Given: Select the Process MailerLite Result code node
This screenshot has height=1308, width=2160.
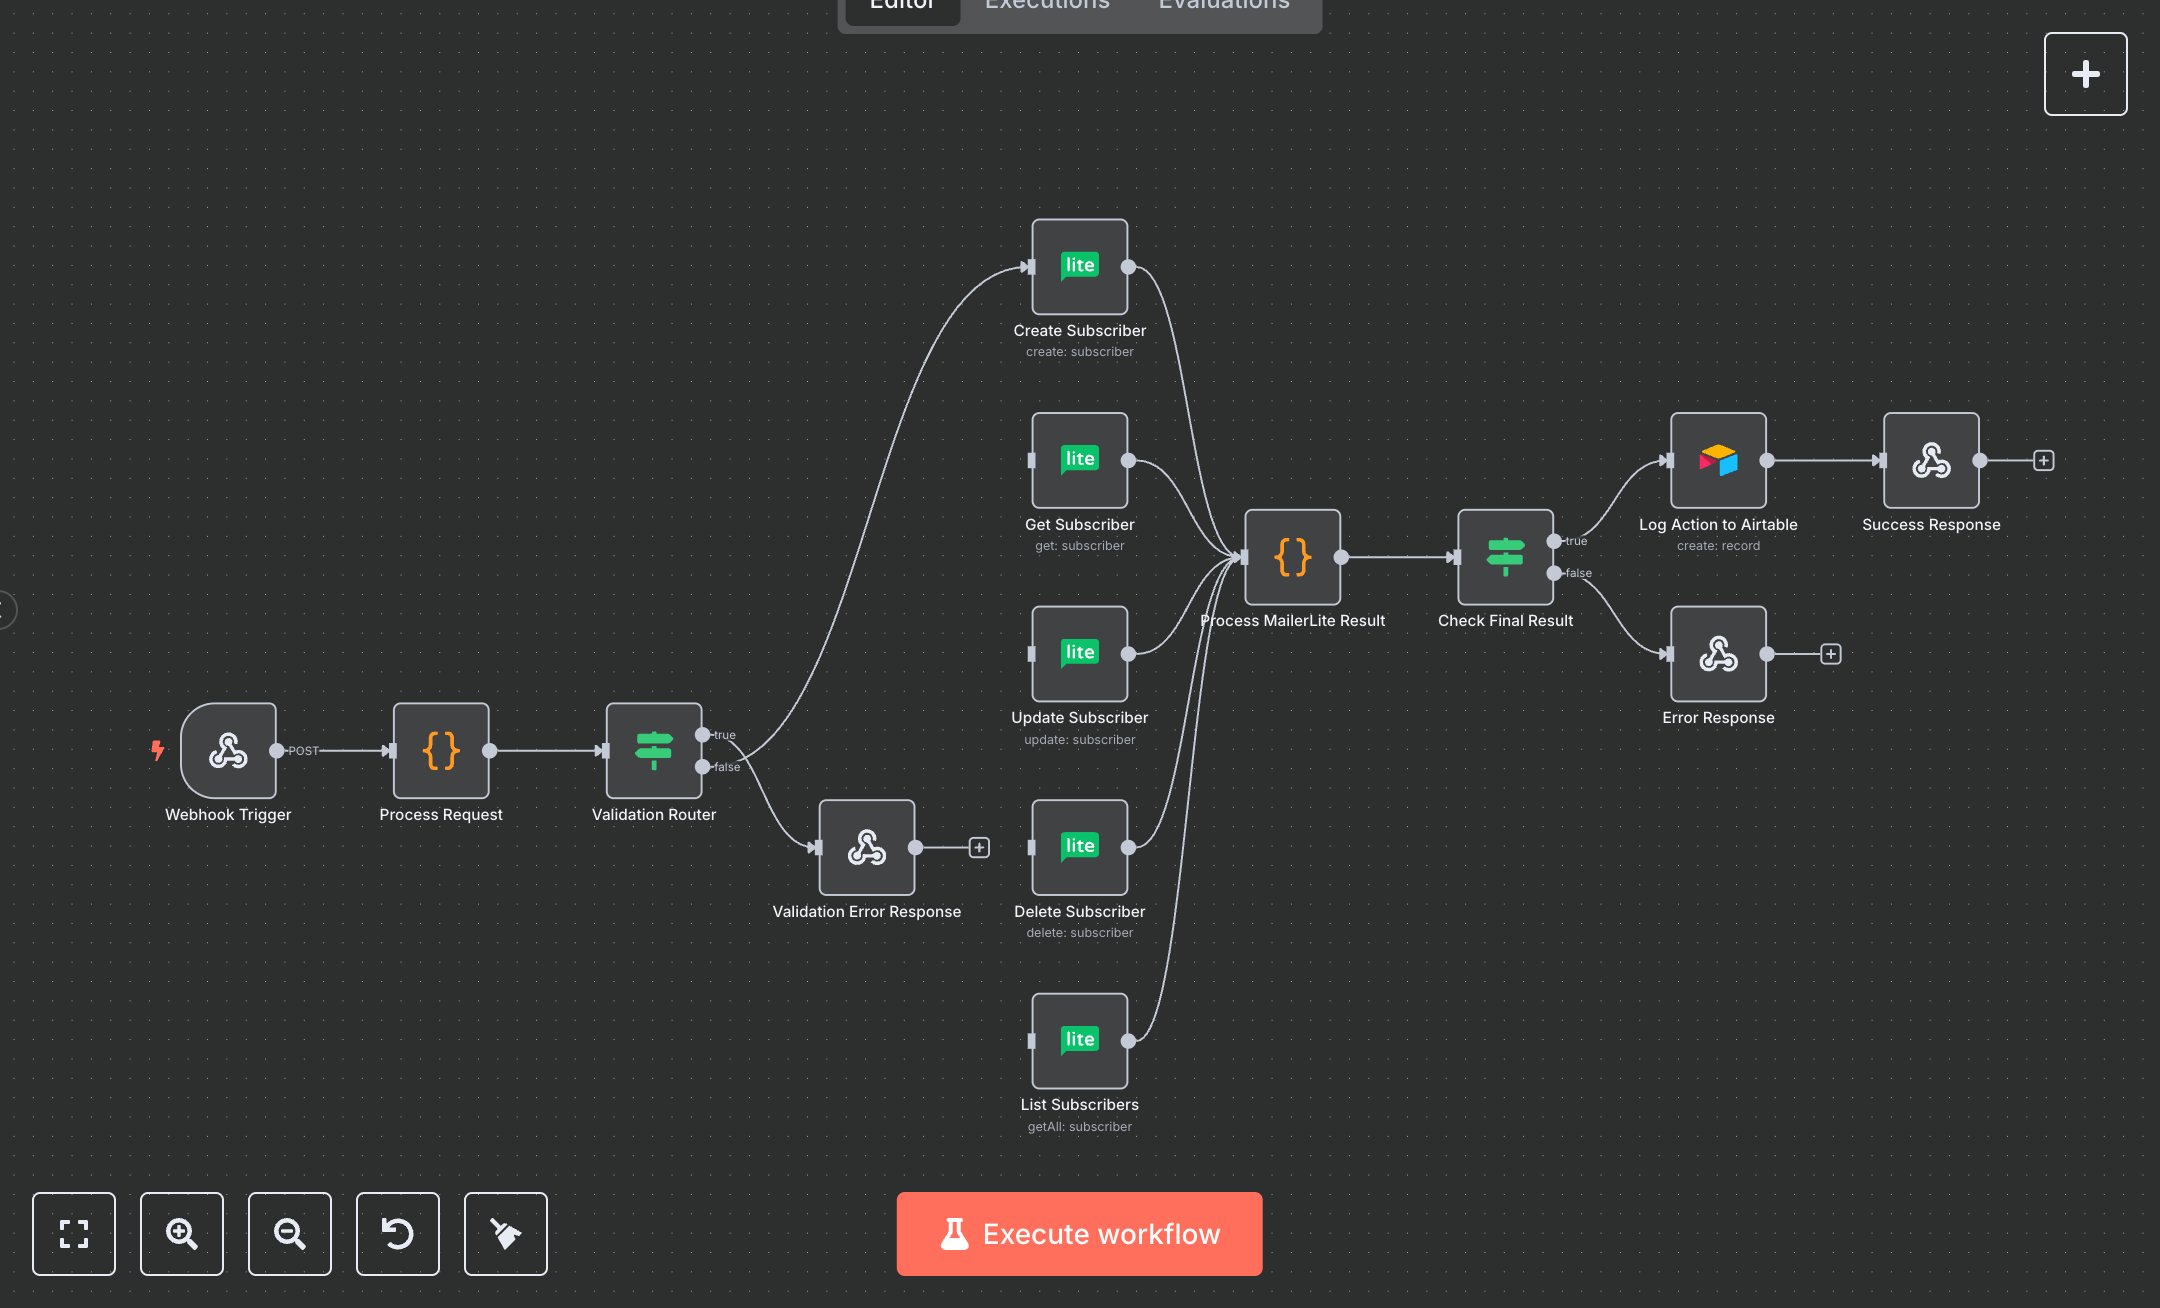Looking at the screenshot, I should (1292, 558).
